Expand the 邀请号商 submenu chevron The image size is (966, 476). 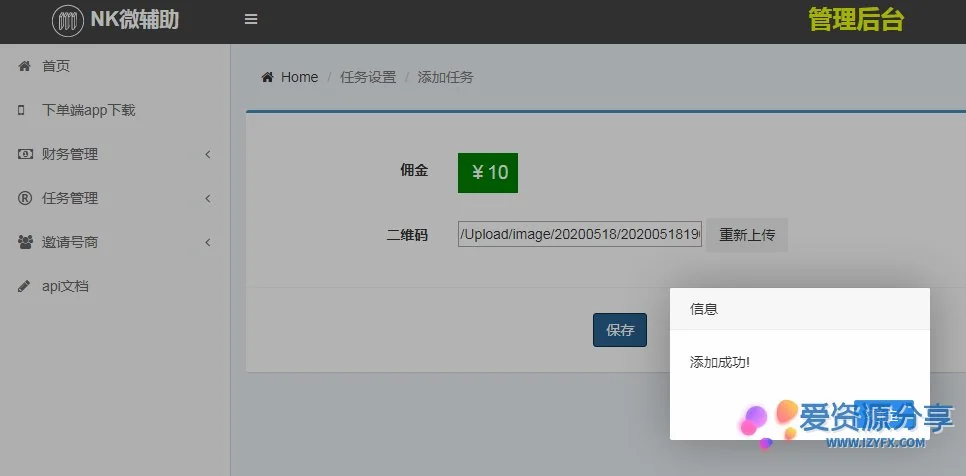pyautogui.click(x=208, y=242)
